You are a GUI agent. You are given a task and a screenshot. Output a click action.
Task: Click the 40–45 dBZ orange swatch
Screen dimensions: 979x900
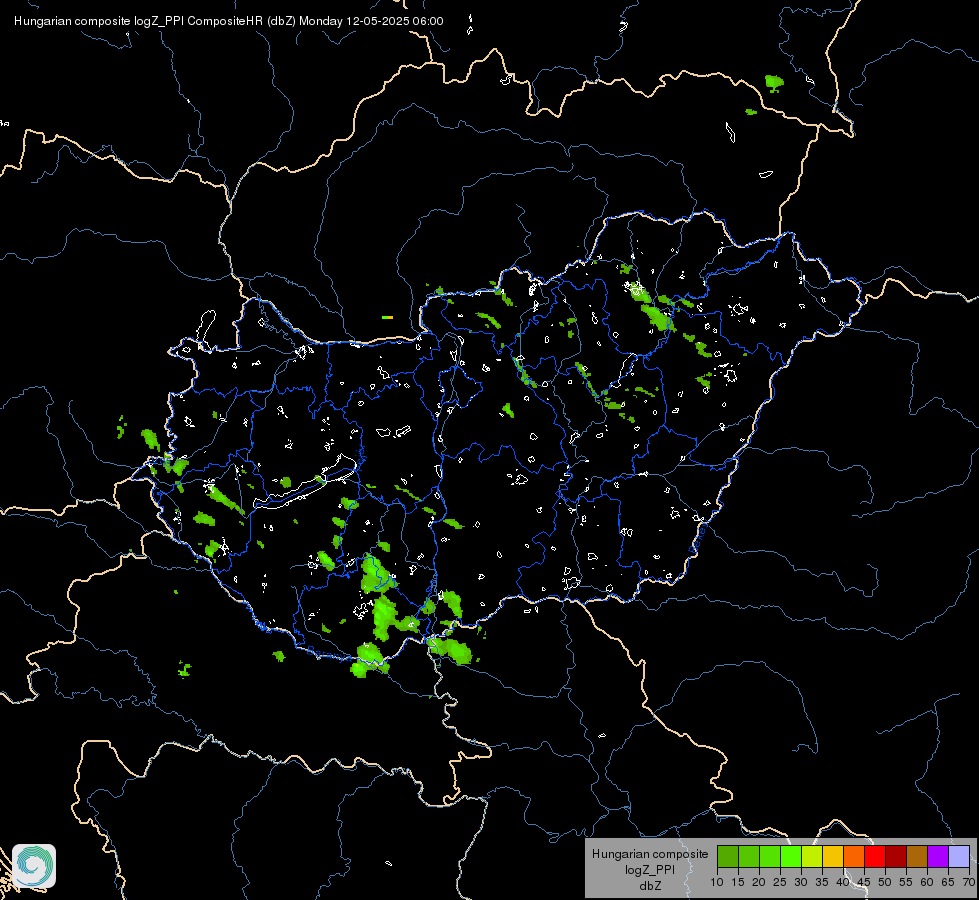click(854, 856)
